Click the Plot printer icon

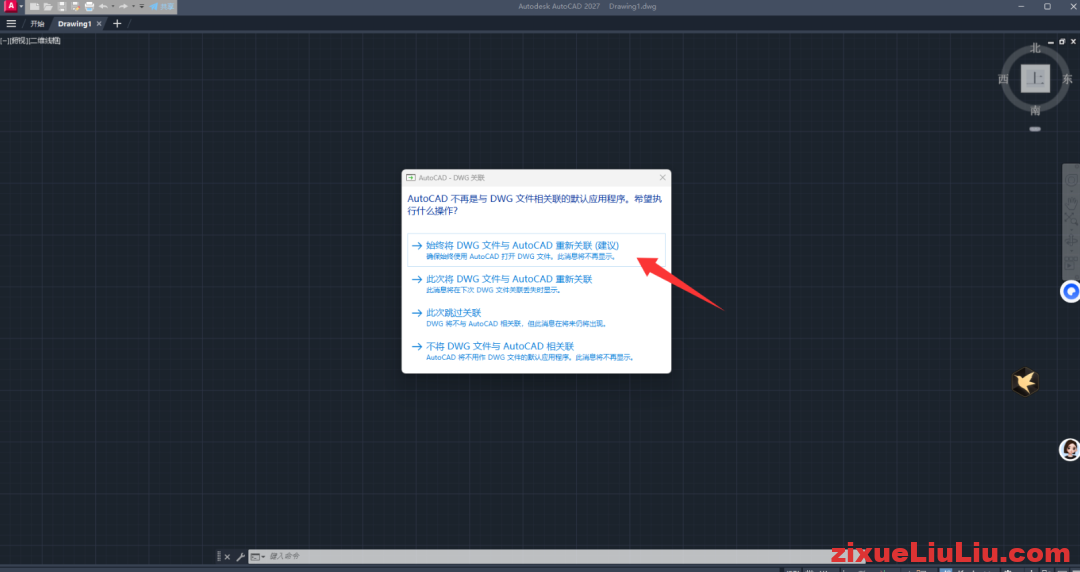pyautogui.click(x=90, y=6)
